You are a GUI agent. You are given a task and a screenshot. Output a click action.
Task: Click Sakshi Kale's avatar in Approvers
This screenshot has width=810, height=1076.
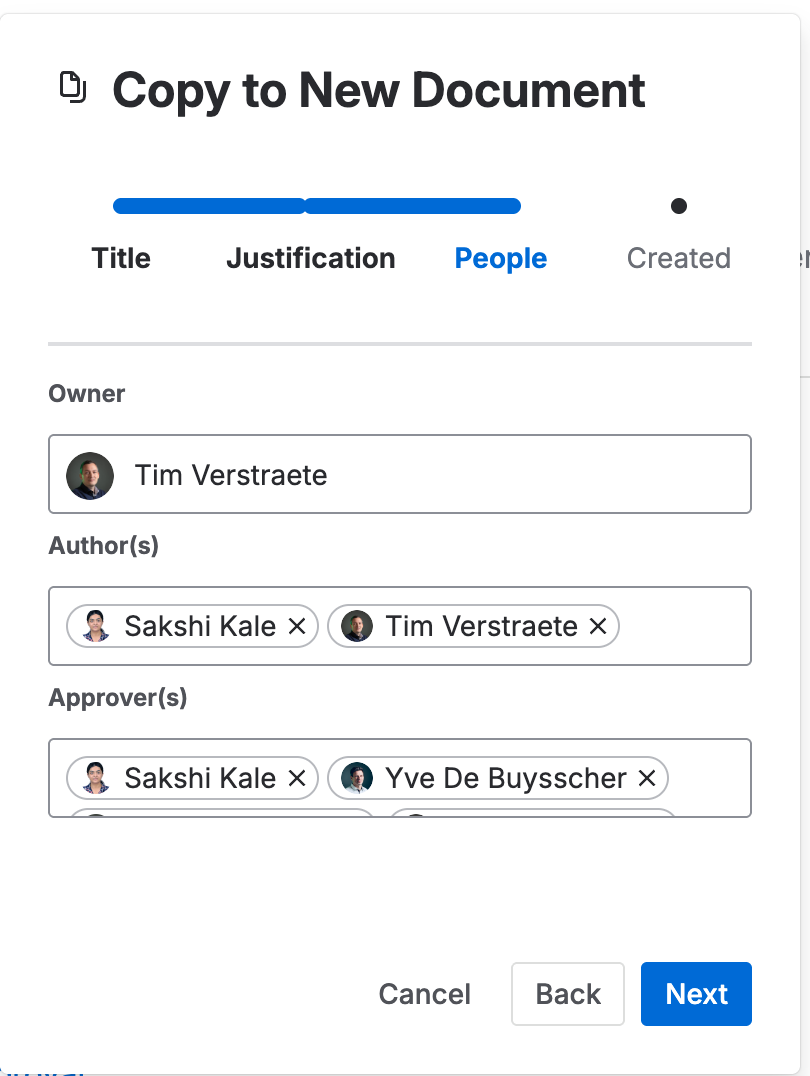click(x=96, y=778)
